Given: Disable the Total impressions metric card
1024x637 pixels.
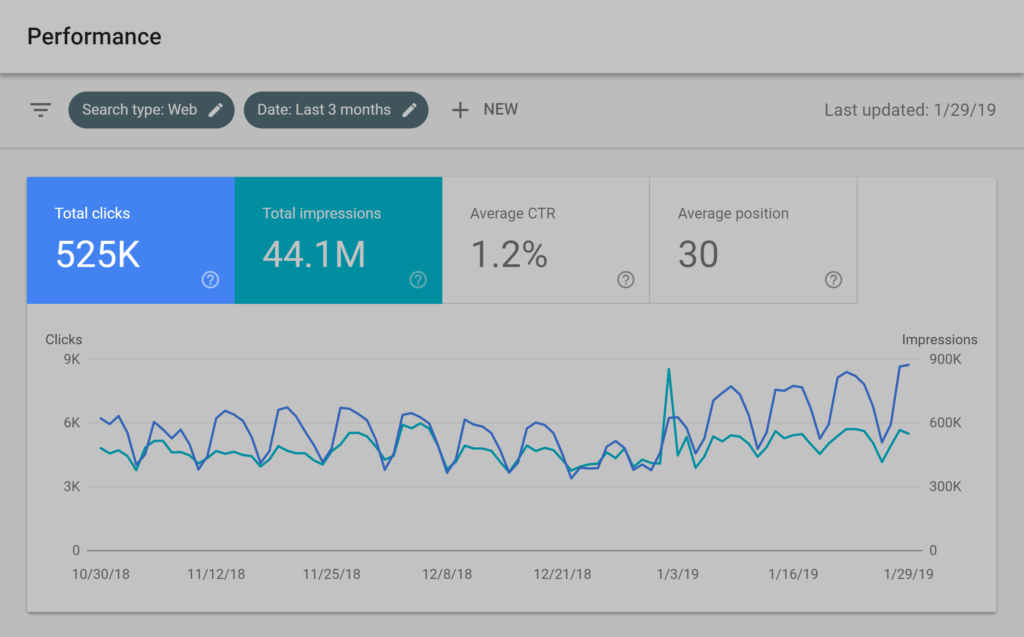Looking at the screenshot, I should coord(338,240).
